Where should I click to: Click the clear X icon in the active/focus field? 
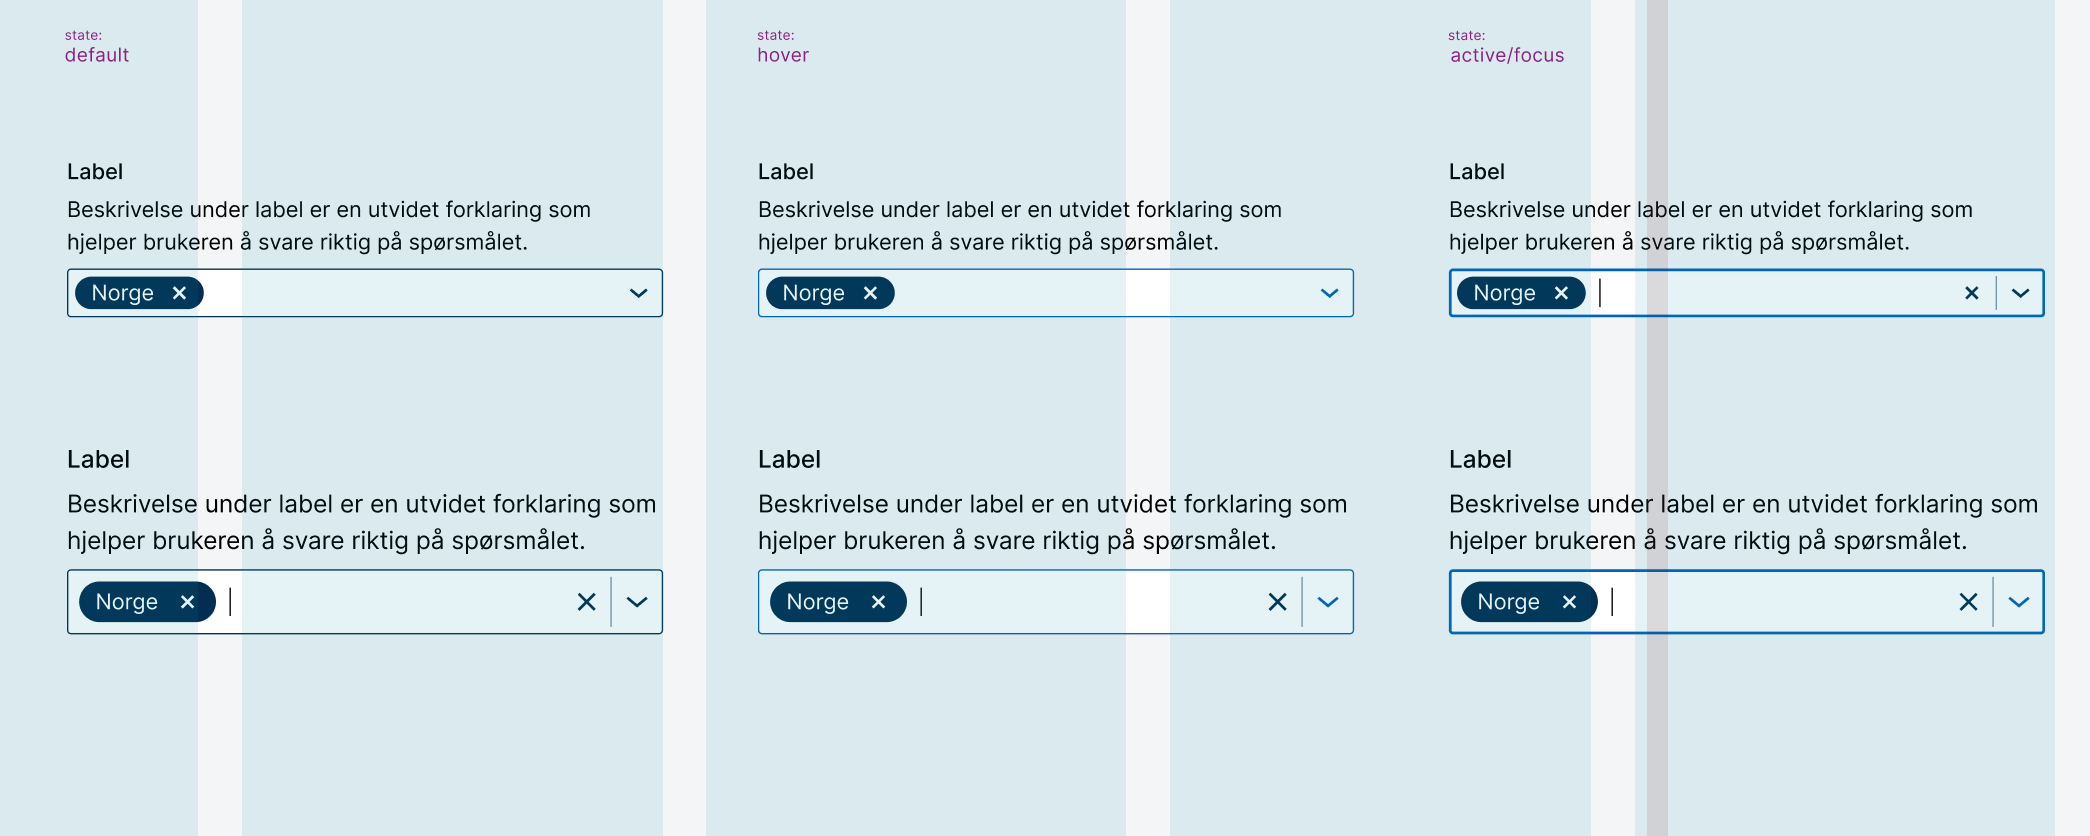pos(1971,293)
